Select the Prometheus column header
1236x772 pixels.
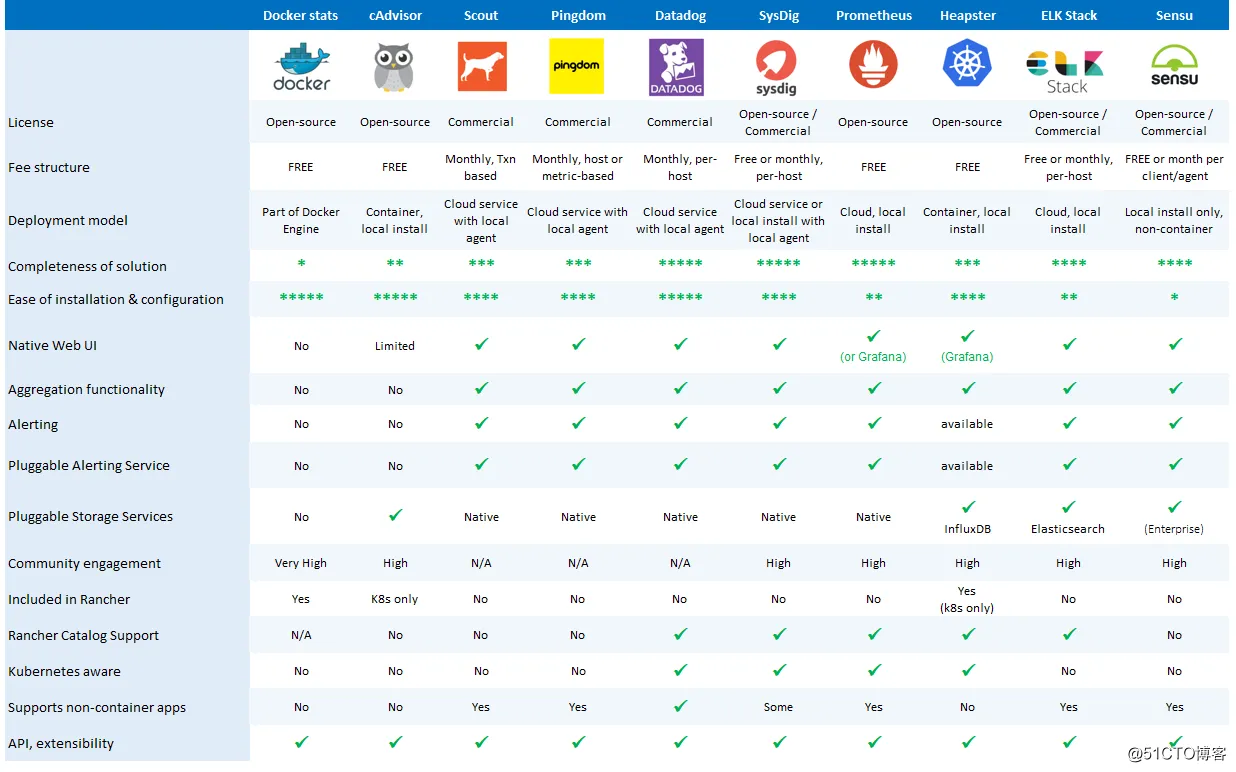[874, 15]
